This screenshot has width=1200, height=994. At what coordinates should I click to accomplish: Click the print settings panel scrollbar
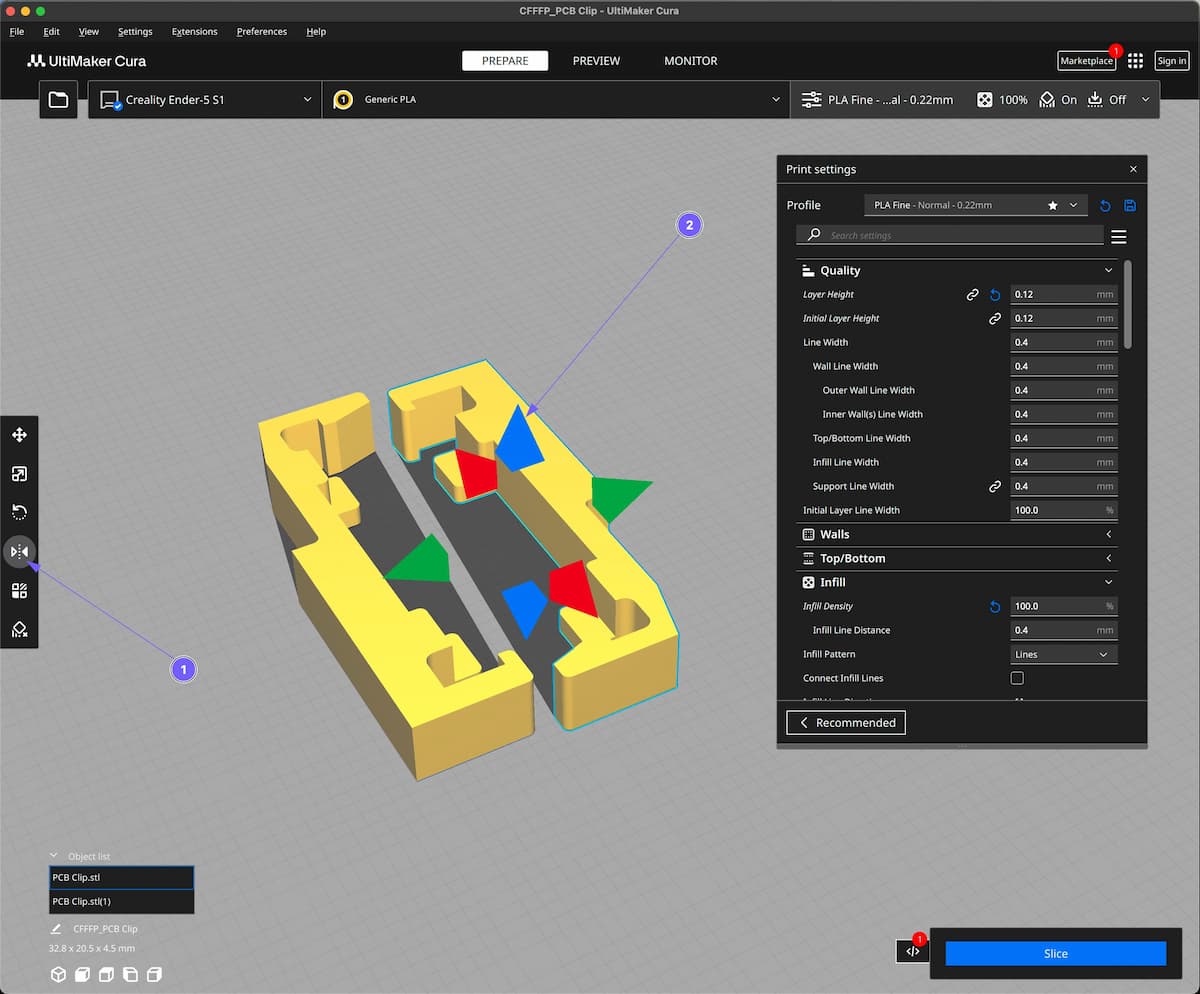(x=1129, y=304)
